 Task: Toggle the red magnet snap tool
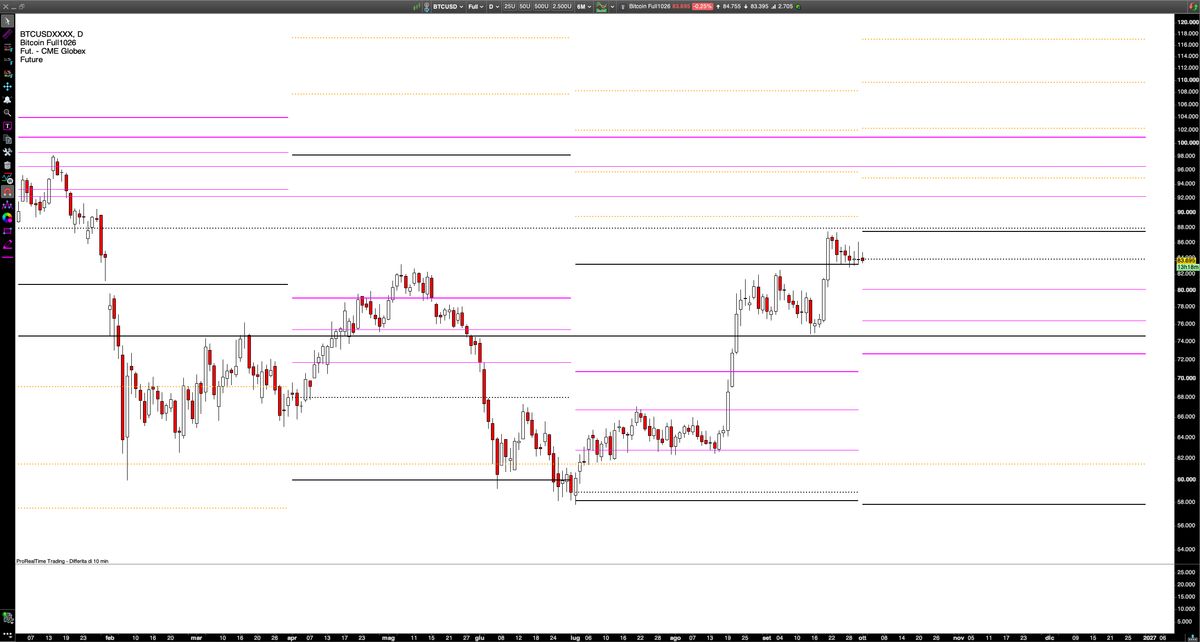(x=7, y=191)
